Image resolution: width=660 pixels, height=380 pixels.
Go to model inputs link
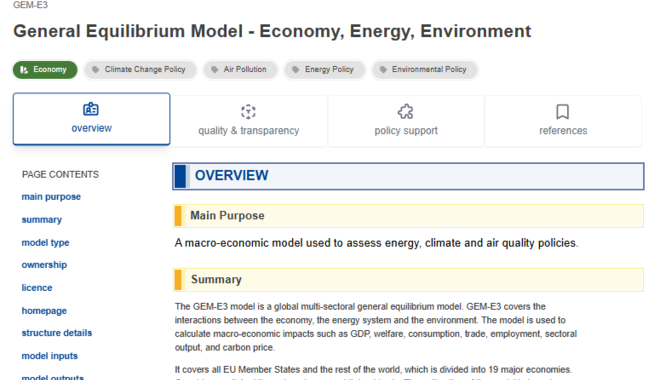50,356
